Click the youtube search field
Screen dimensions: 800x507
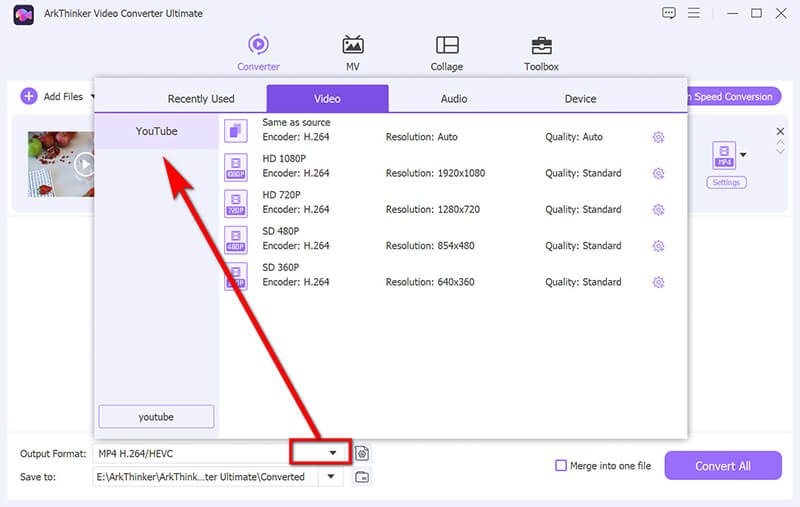[x=156, y=417]
